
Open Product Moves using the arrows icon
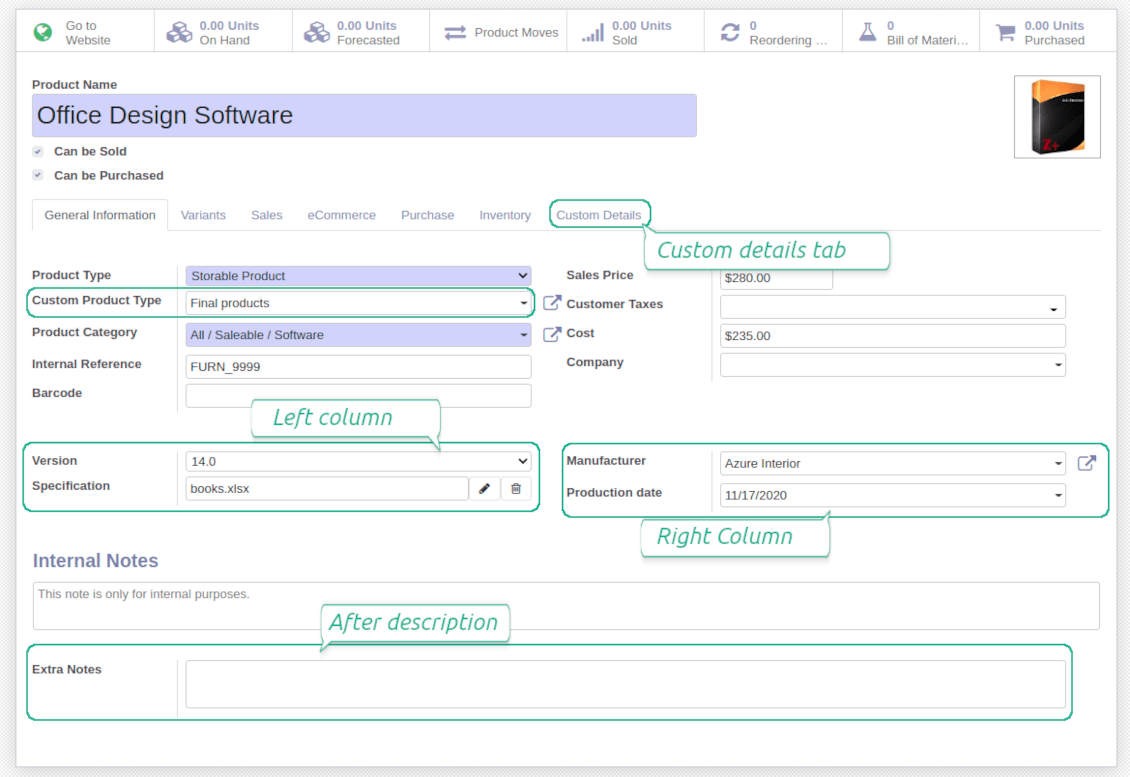pyautogui.click(x=455, y=31)
